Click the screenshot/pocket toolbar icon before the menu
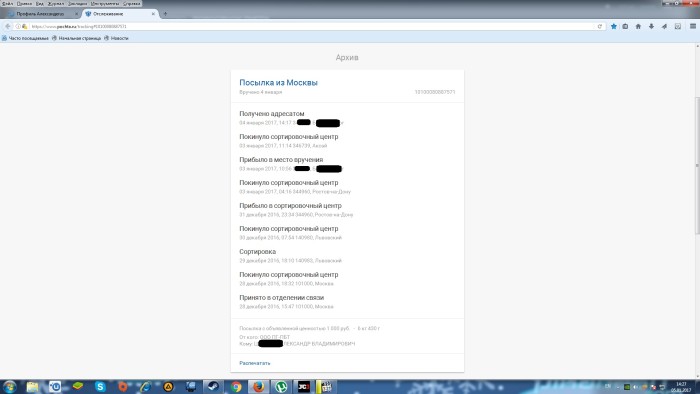700x394 pixels. (678, 26)
